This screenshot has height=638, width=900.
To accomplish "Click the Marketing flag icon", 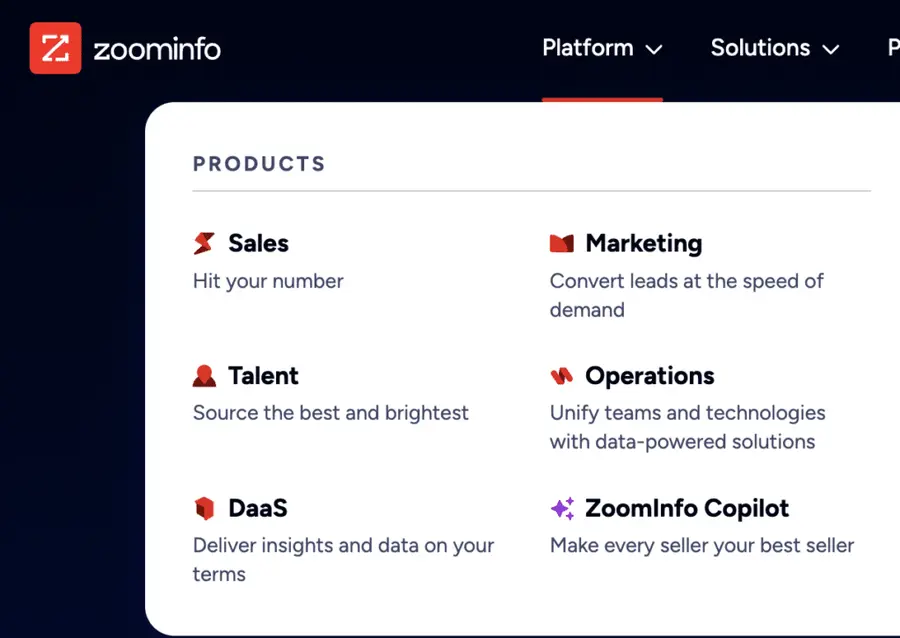I will [x=562, y=242].
